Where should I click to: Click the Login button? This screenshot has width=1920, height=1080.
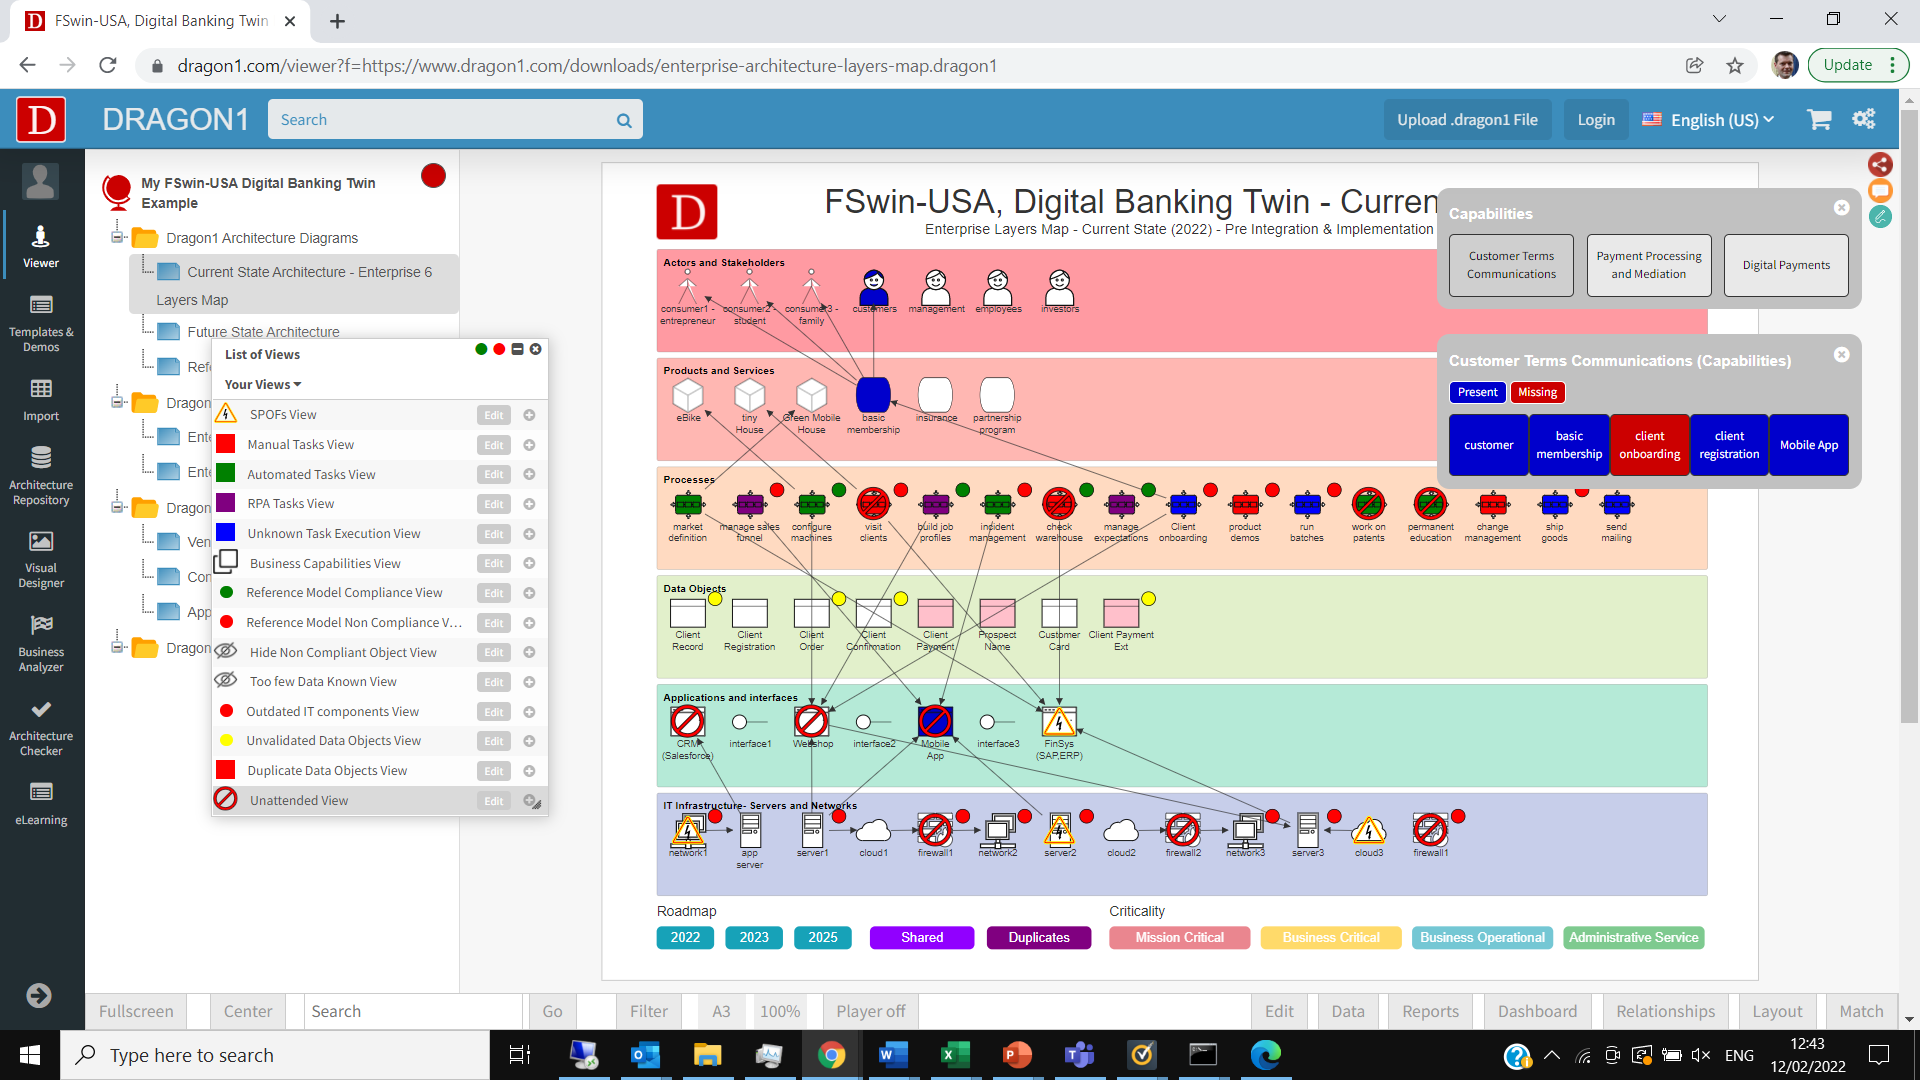pos(1596,120)
